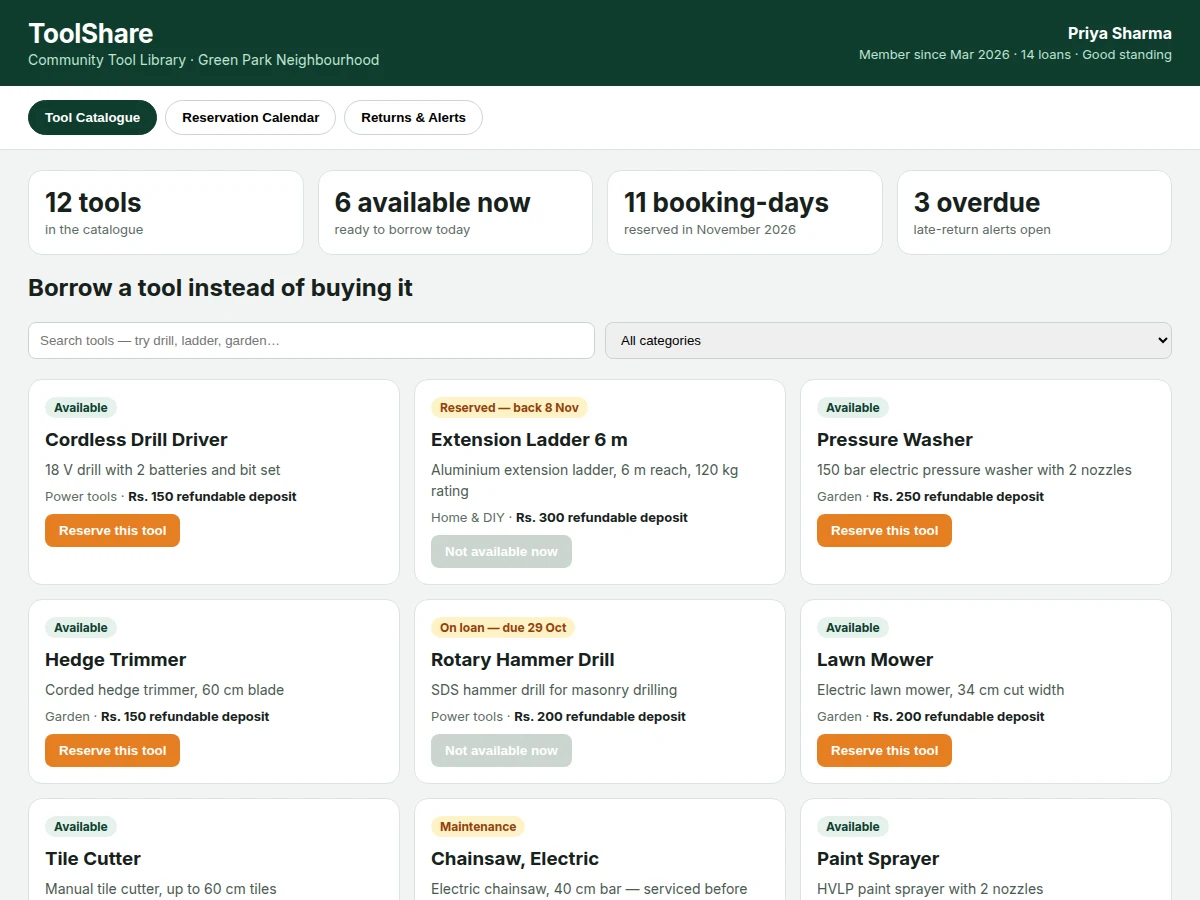This screenshot has width=1200, height=900.
Task: Click the Reserved — back 8 Nov badge
Action: pos(509,407)
